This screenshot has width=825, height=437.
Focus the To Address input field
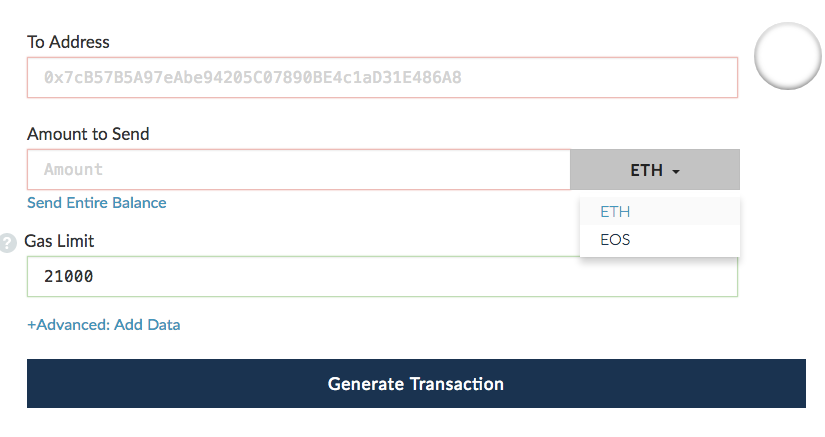click(x=383, y=77)
